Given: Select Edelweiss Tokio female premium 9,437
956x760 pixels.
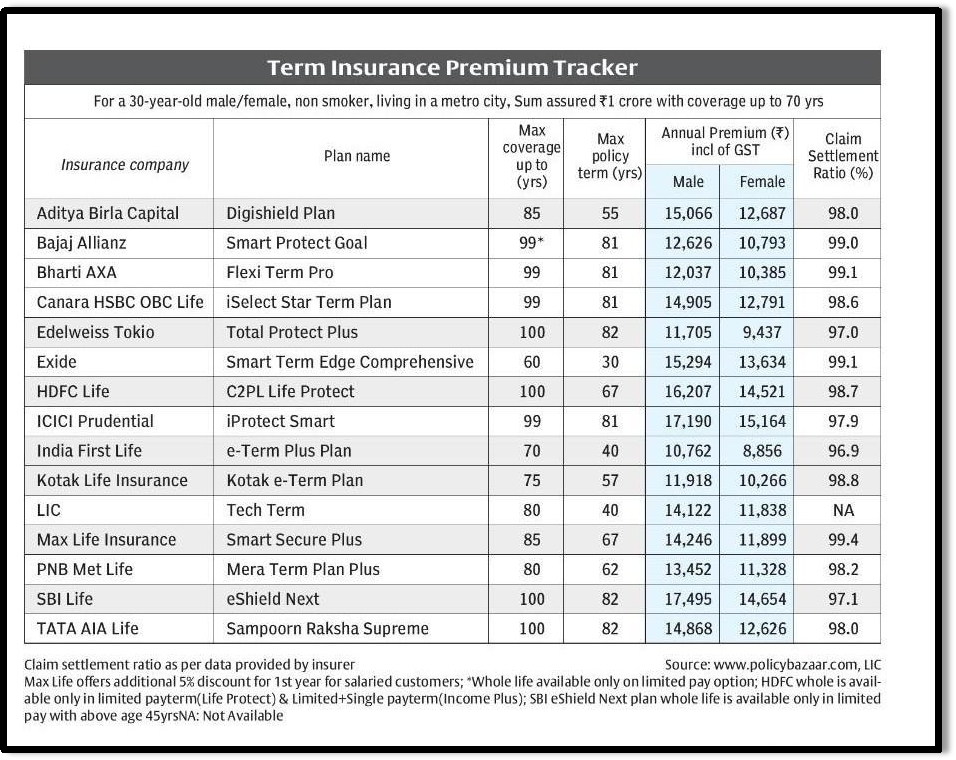Looking at the screenshot, I should 762,332.
